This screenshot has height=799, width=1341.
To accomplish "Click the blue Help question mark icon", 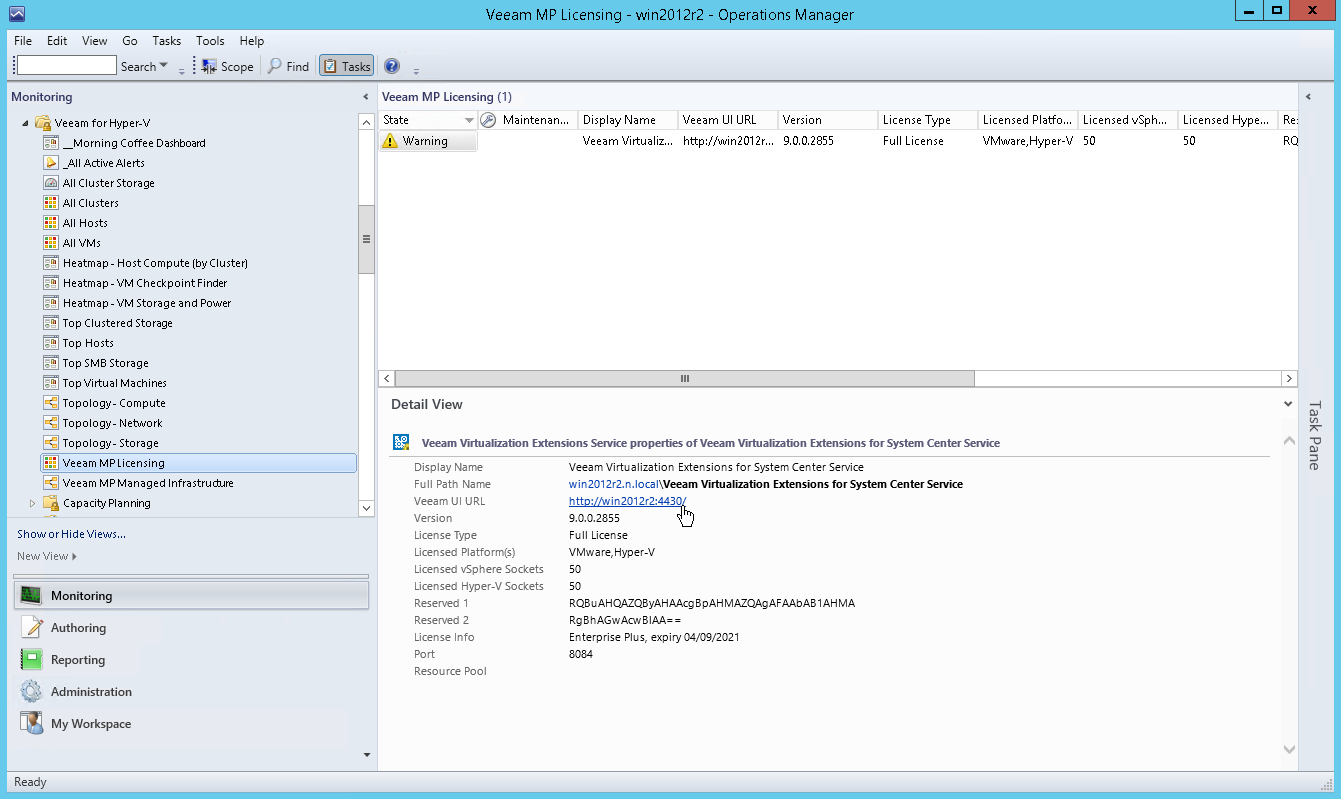I will tap(392, 67).
